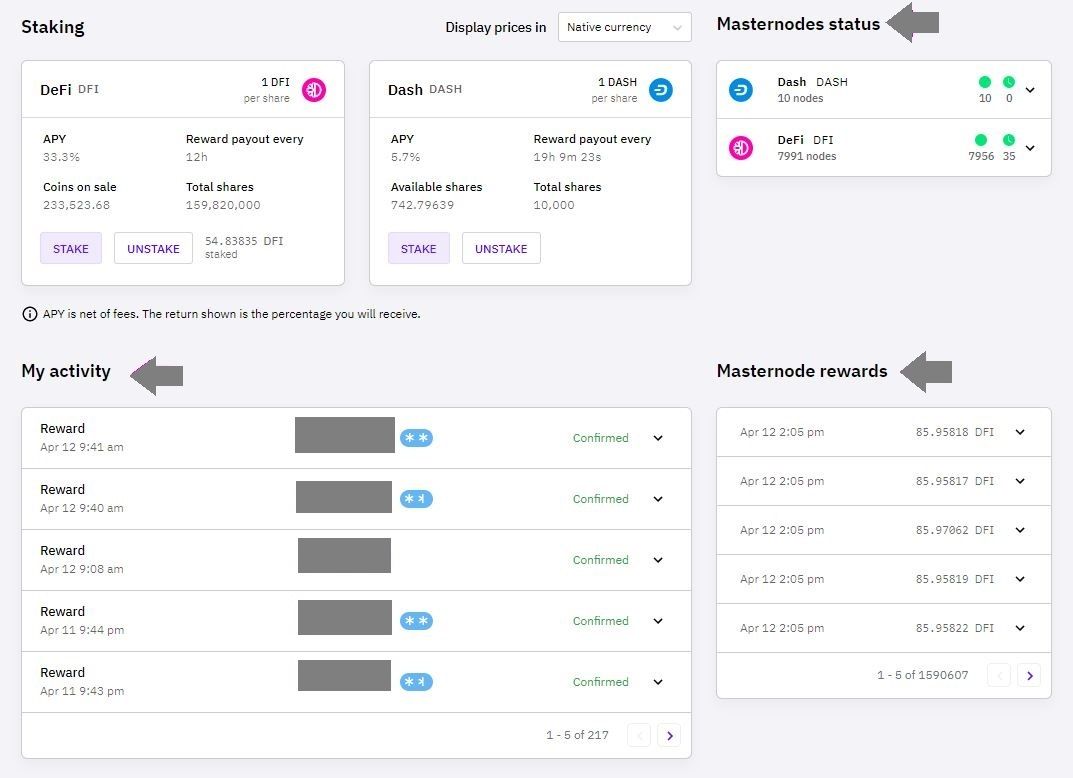Screen dimensions: 1073x778
Task: Click the 1 - 5 of 217 pagination text
Action: (x=577, y=735)
